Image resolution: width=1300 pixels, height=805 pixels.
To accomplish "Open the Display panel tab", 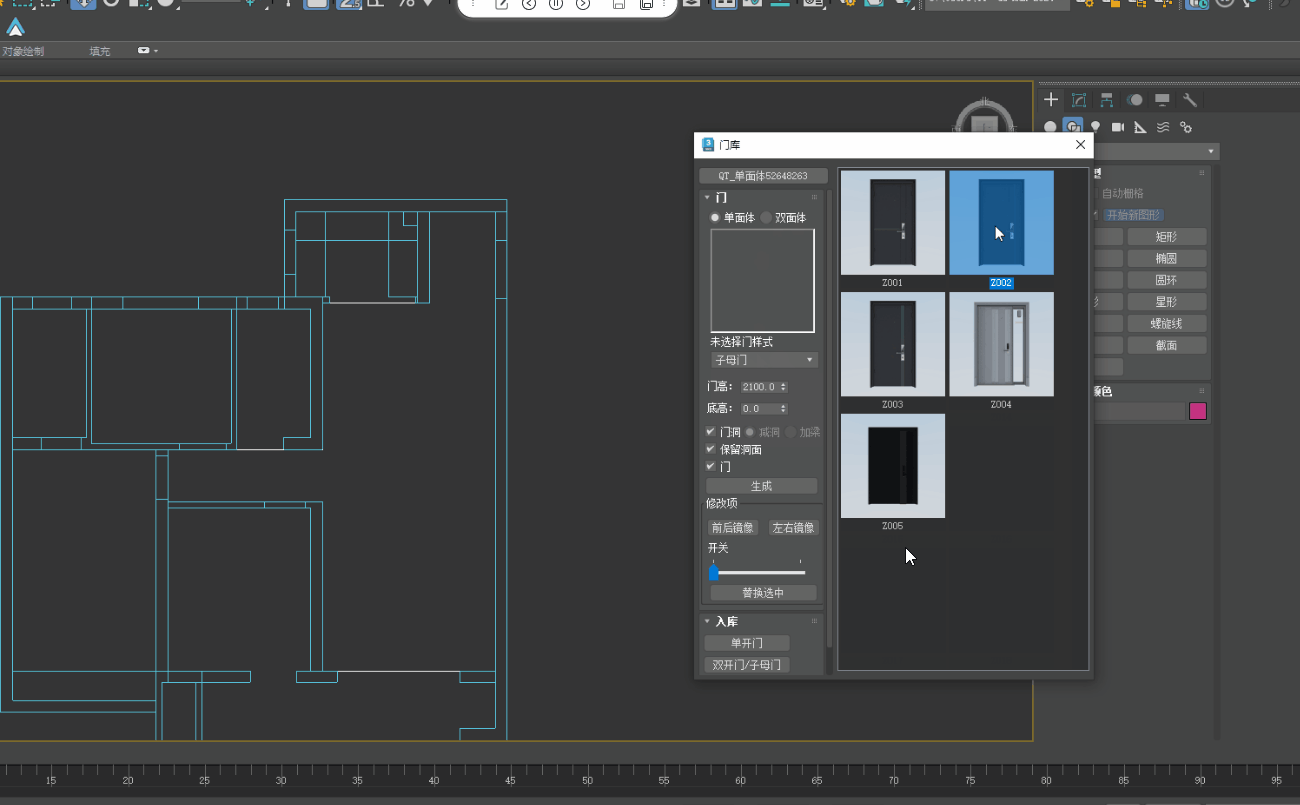I will (1162, 100).
